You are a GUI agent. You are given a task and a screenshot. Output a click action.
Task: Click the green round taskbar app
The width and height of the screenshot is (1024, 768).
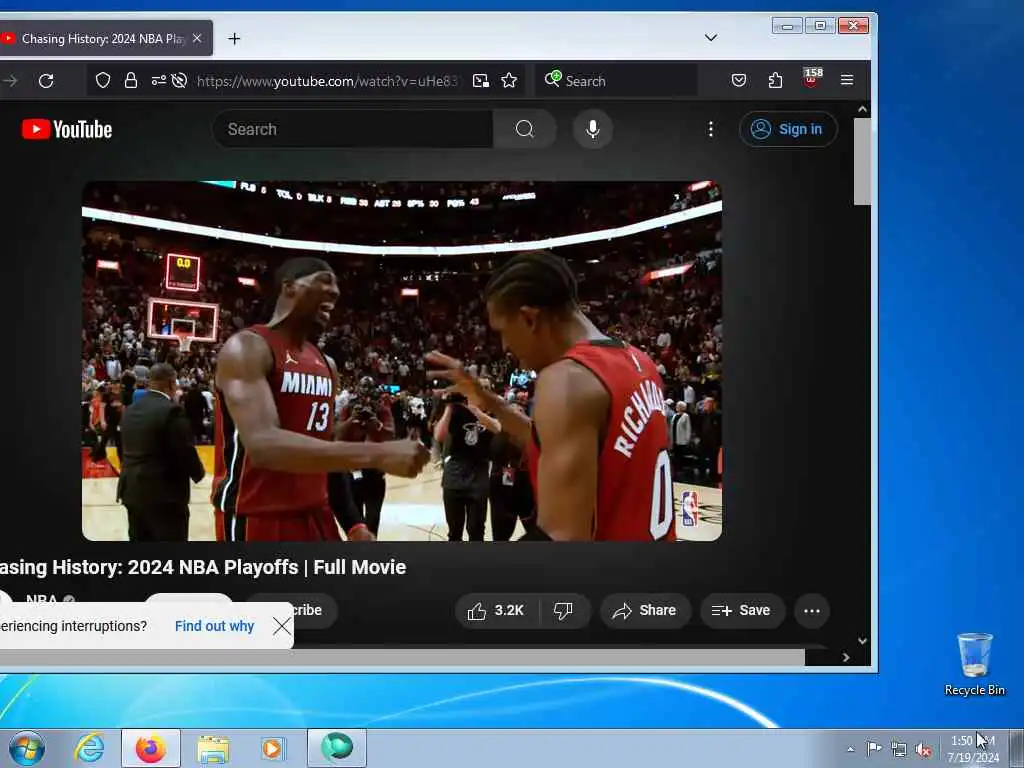click(337, 747)
